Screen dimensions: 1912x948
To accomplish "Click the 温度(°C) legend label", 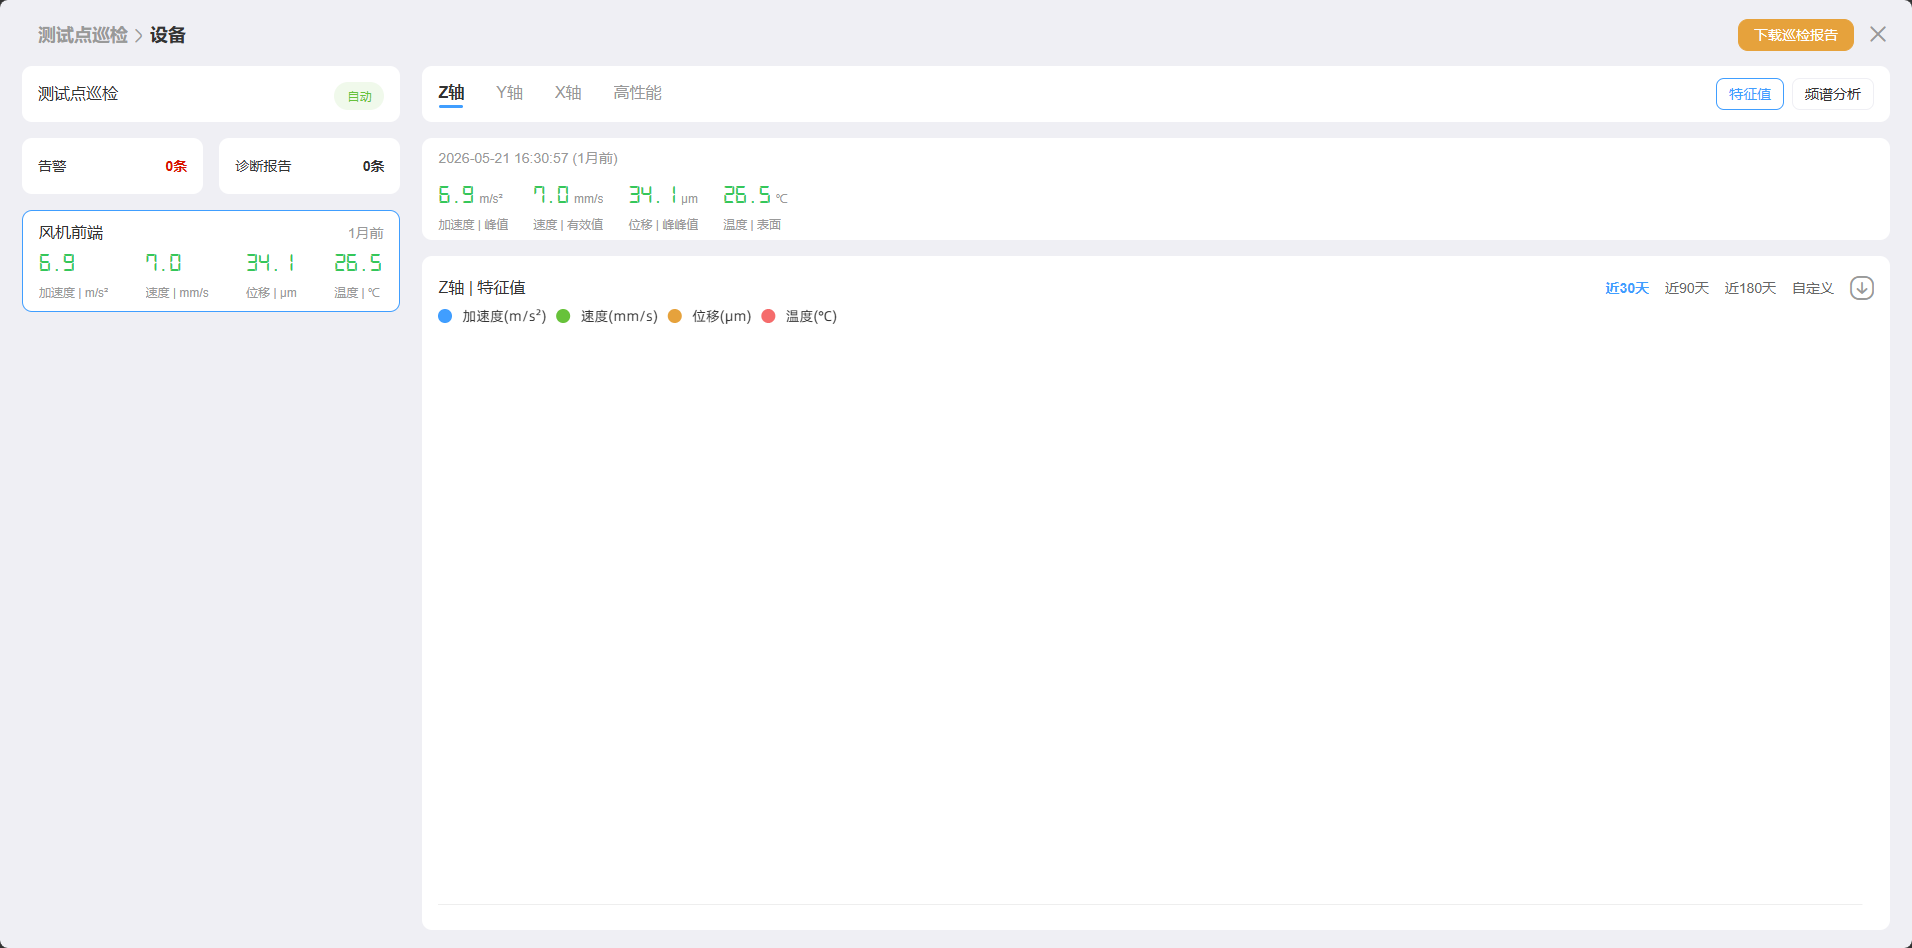I will click(811, 316).
